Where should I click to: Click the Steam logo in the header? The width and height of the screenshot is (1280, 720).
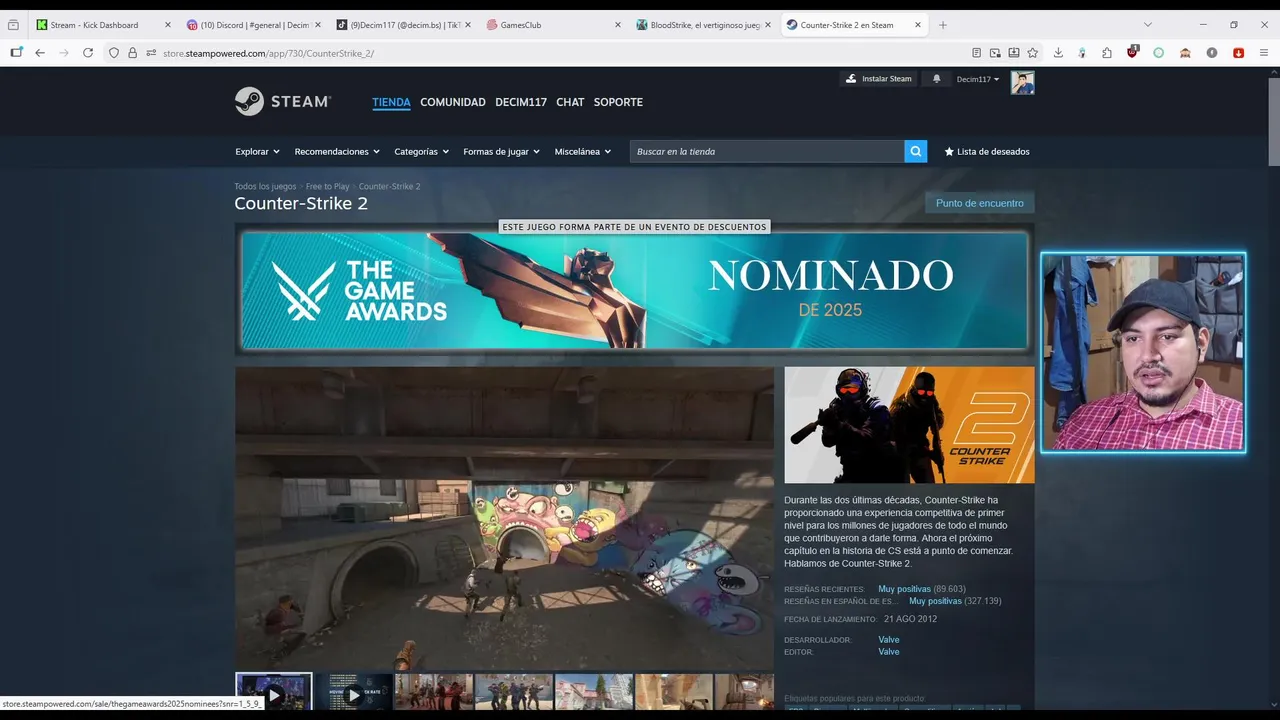[282, 101]
